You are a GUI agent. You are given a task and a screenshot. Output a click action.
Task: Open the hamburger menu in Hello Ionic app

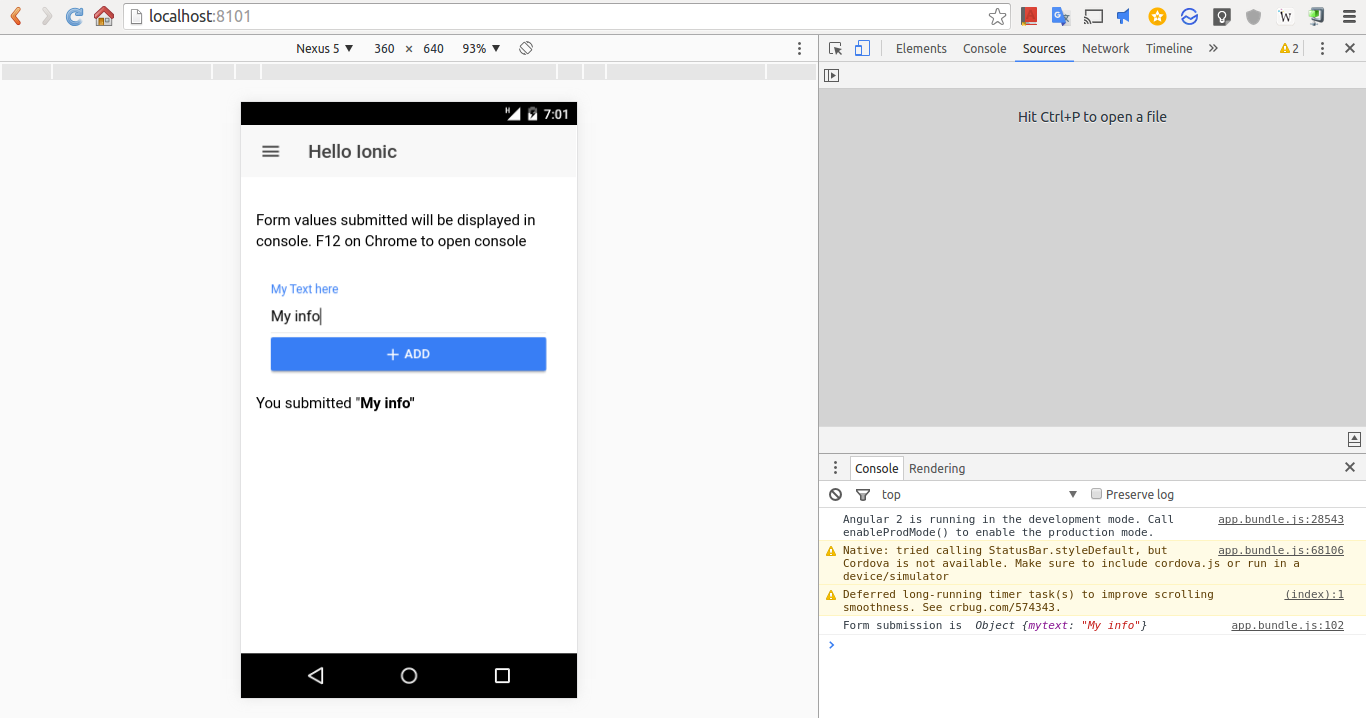click(x=270, y=151)
